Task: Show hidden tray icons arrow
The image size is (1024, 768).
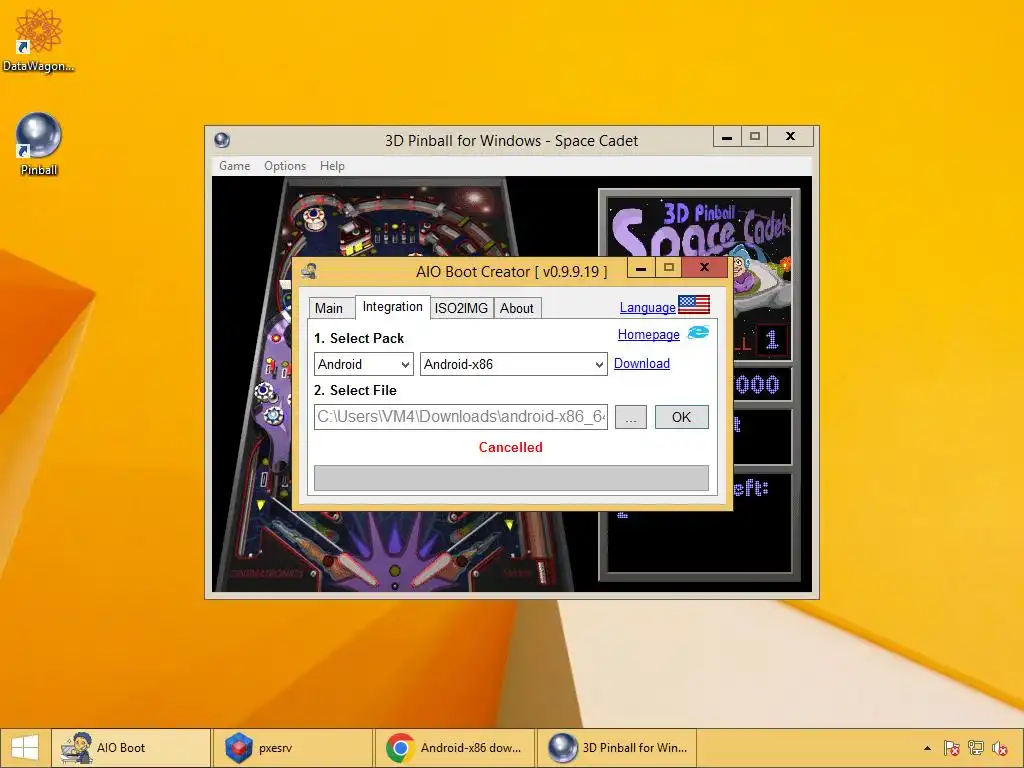Action: (x=927, y=748)
